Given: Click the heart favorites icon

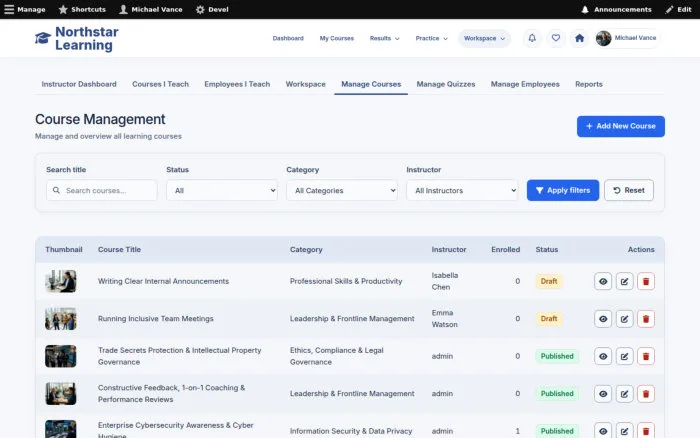Looking at the screenshot, I should click(x=555, y=38).
